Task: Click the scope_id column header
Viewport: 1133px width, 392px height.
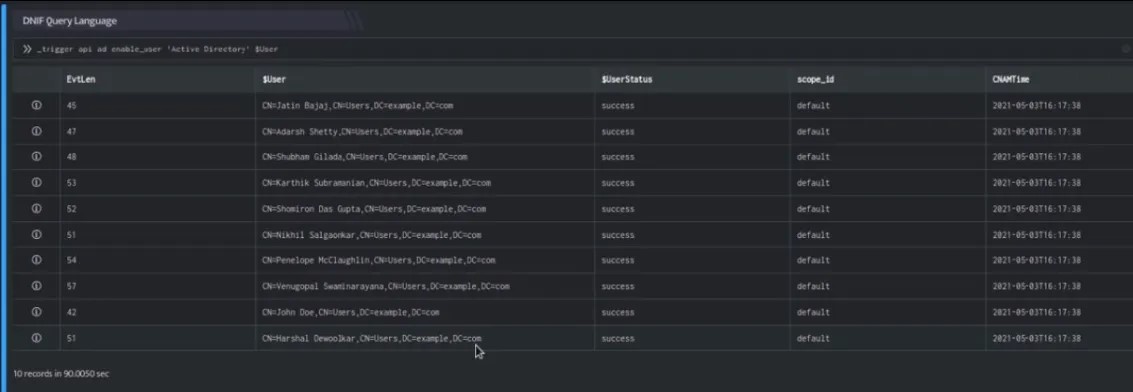Action: pyautogui.click(x=815, y=79)
